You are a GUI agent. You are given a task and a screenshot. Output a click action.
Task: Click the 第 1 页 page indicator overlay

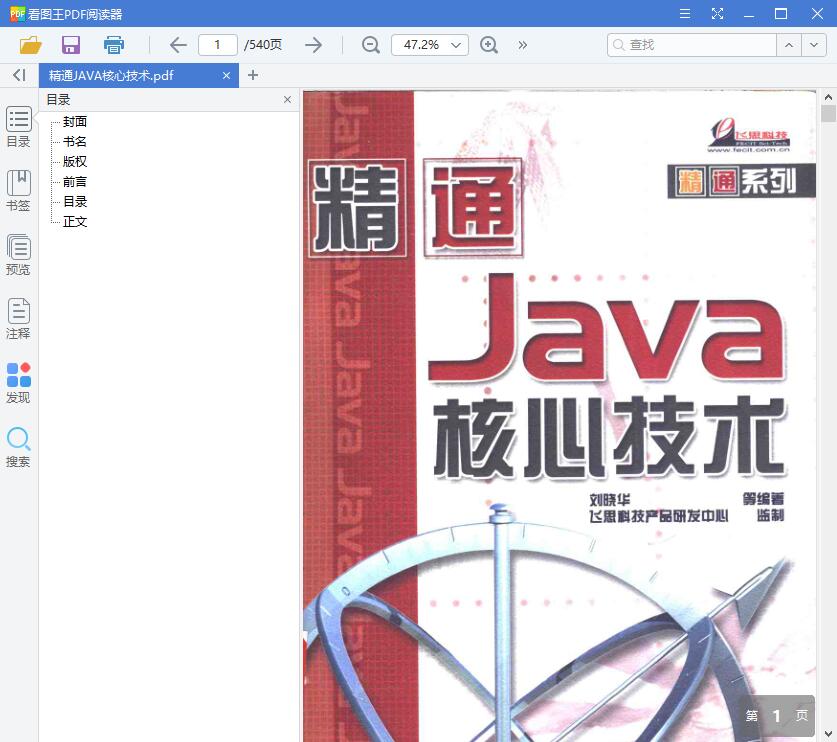click(x=777, y=716)
